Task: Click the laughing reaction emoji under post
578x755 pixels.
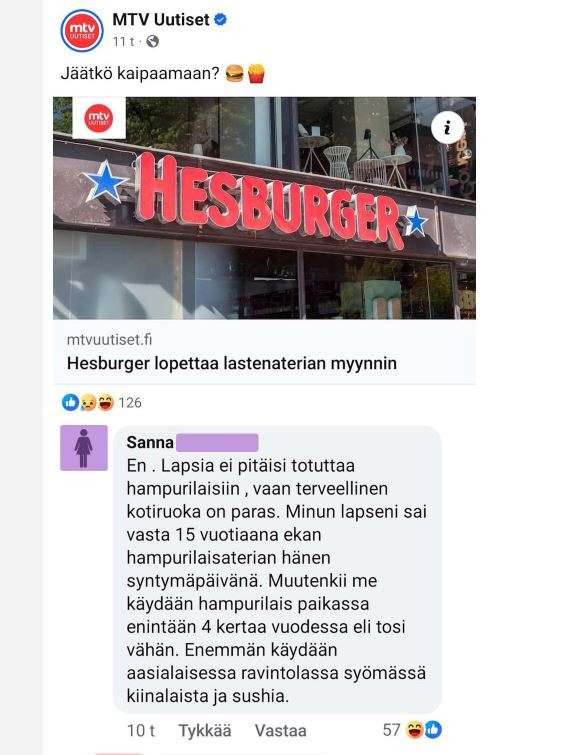Action: coord(105,402)
